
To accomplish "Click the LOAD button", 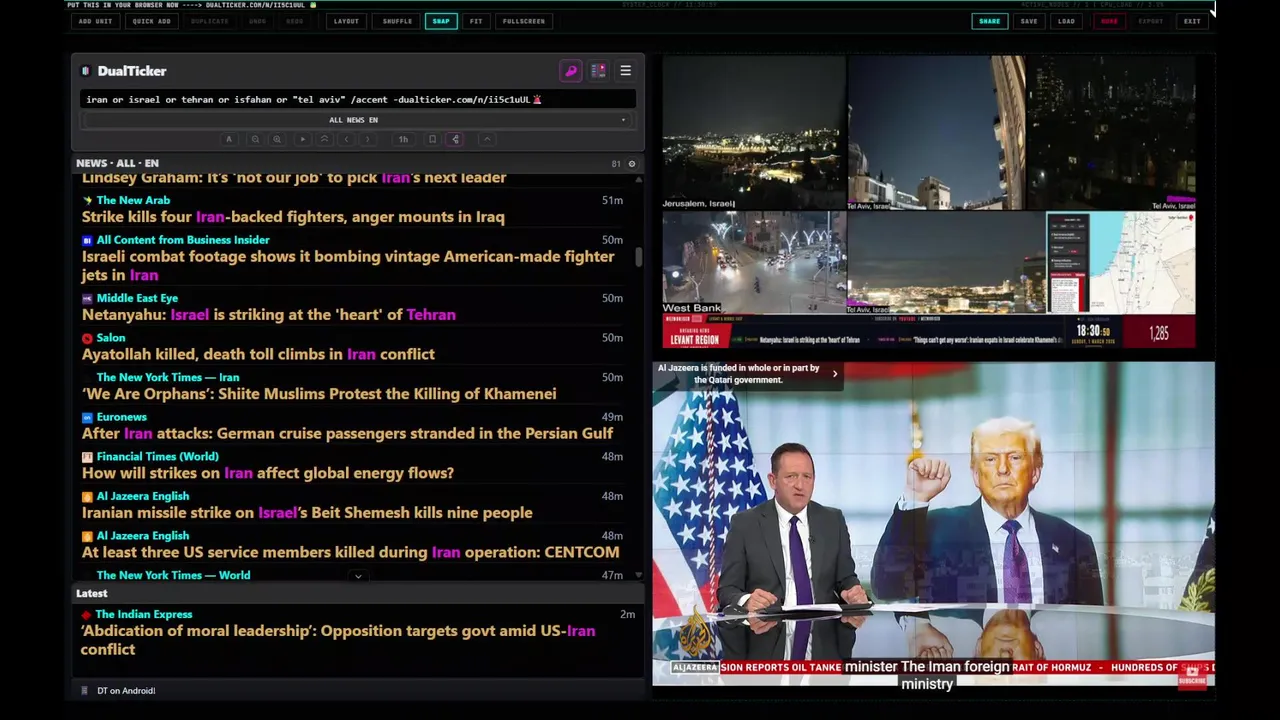I will (x=1067, y=21).
